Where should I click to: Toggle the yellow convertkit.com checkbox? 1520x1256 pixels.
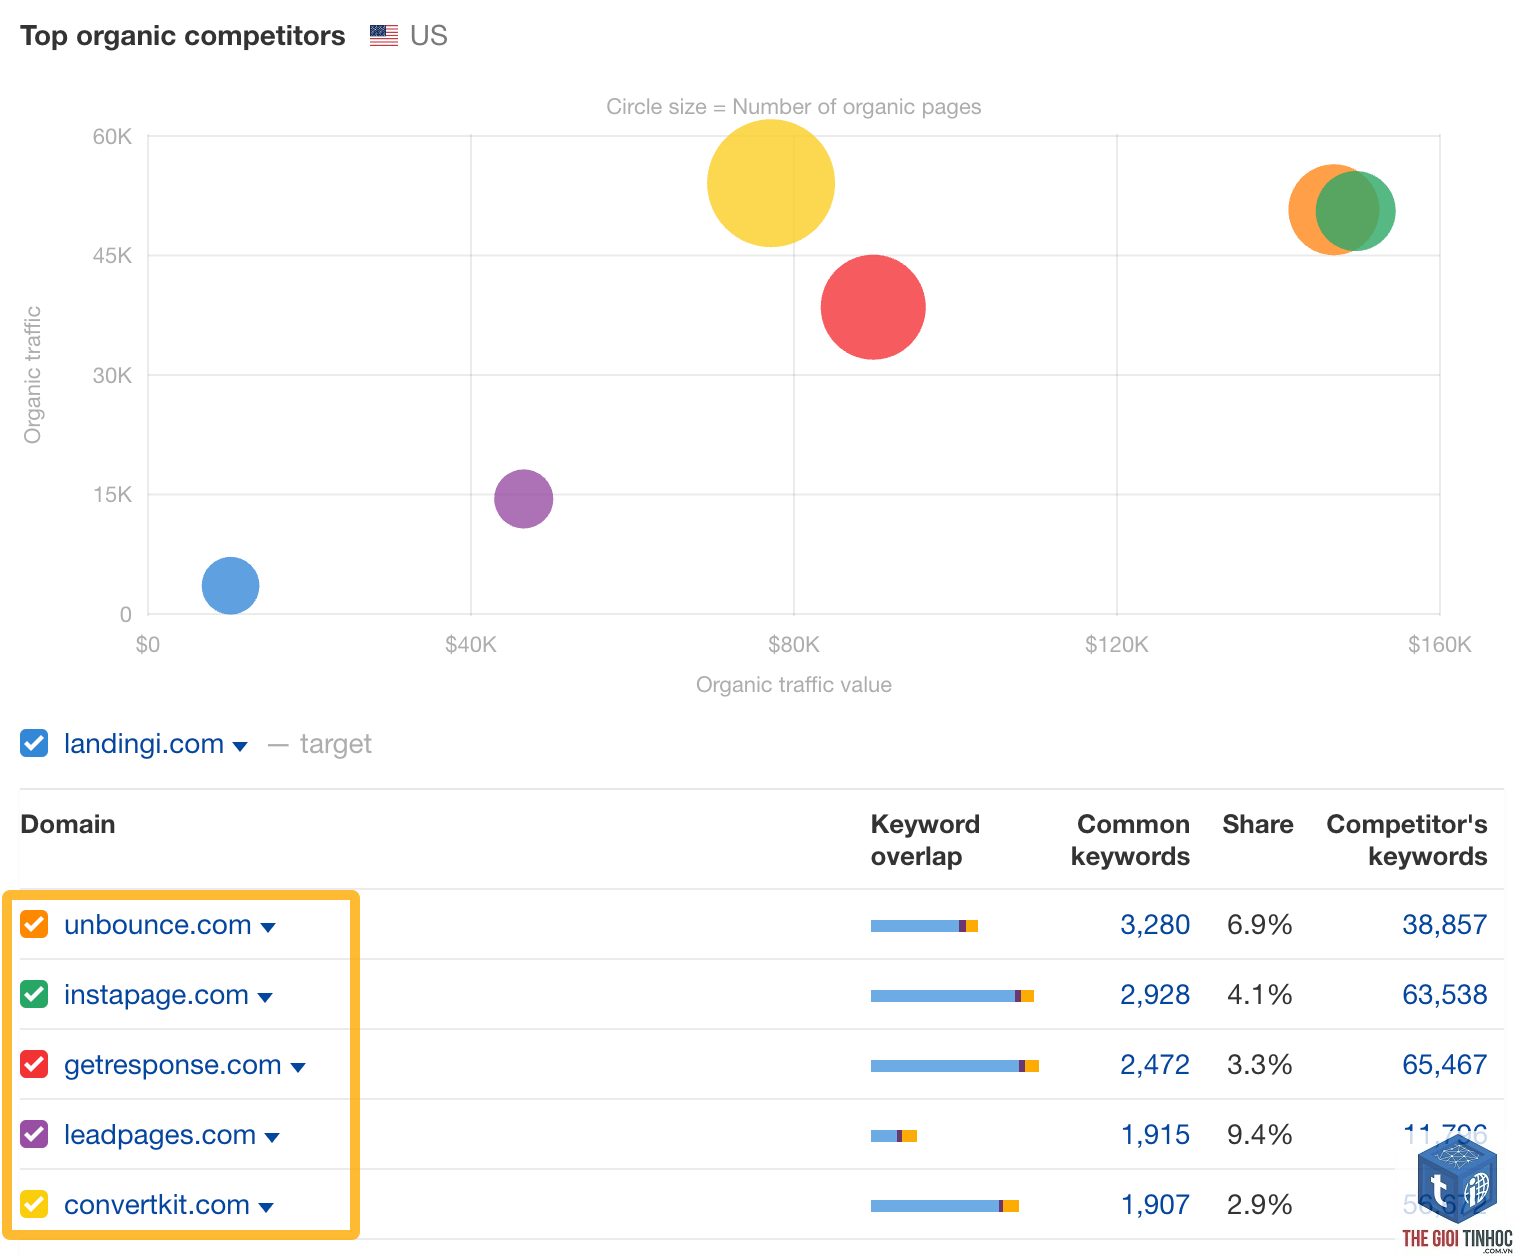[x=34, y=1204]
